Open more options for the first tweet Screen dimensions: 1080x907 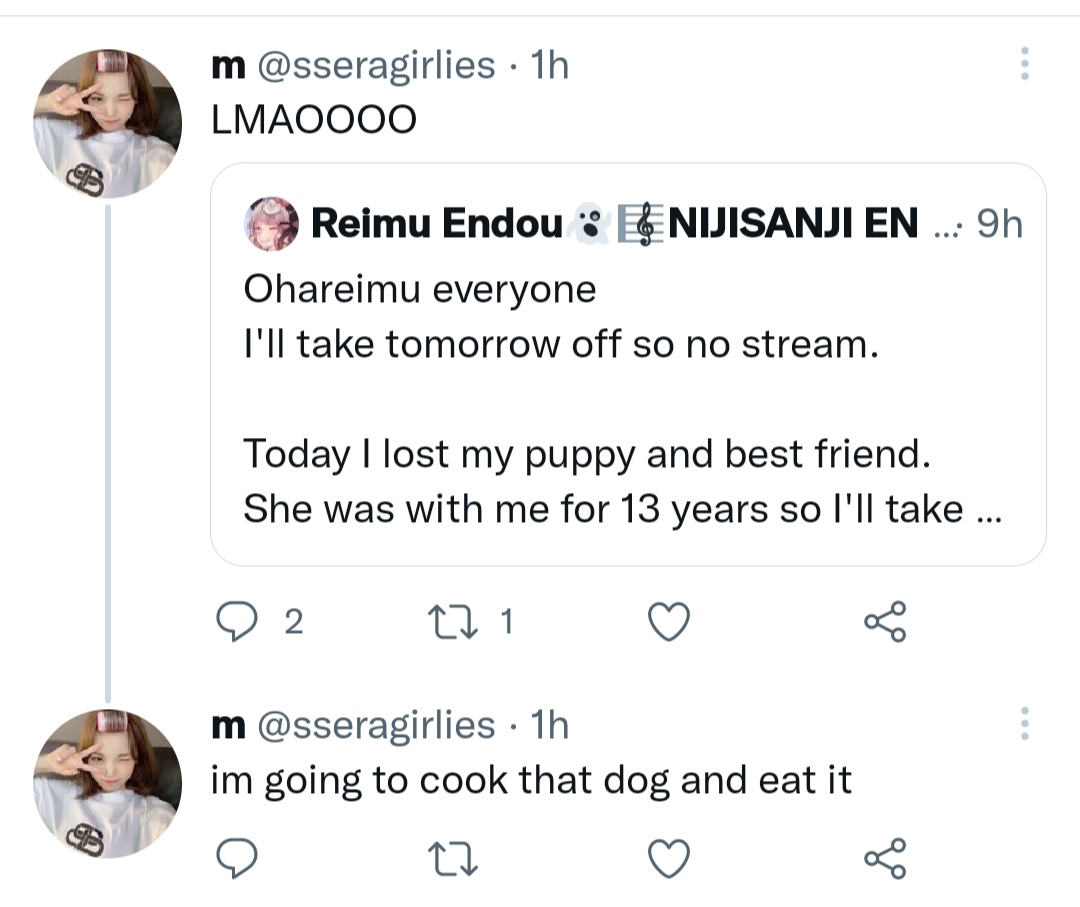1024,64
